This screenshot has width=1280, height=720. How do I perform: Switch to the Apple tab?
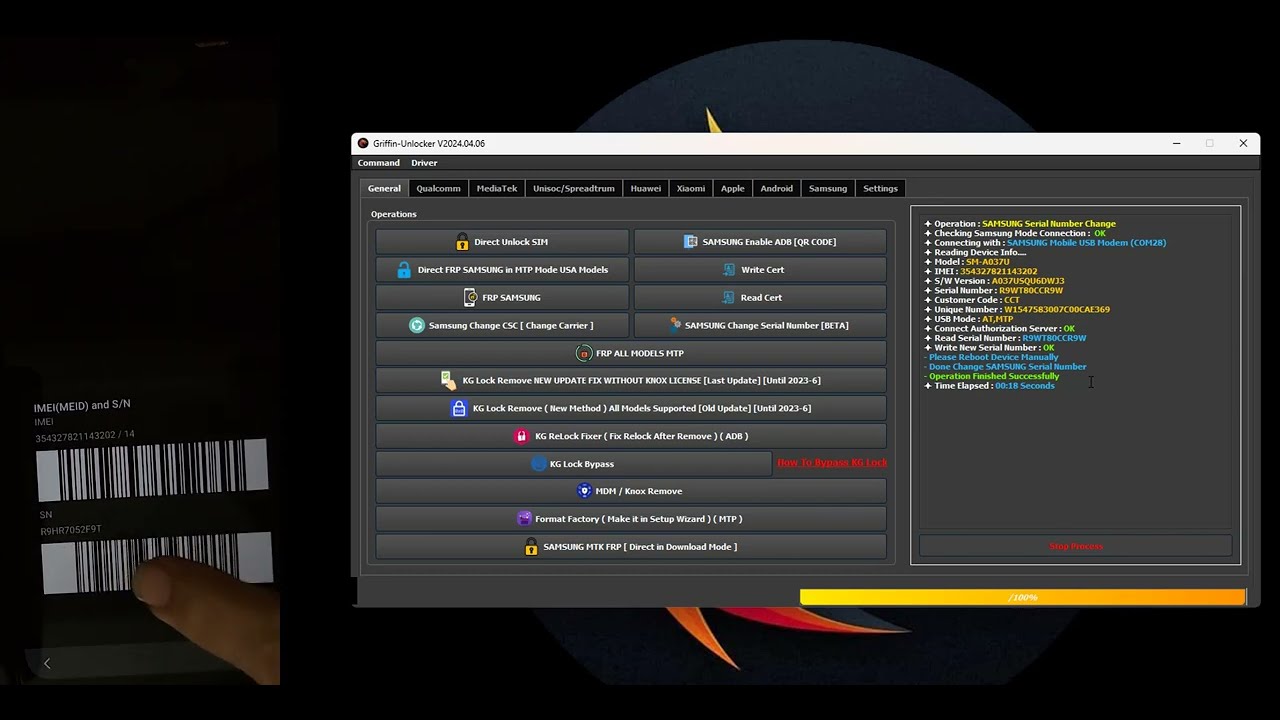click(x=733, y=188)
